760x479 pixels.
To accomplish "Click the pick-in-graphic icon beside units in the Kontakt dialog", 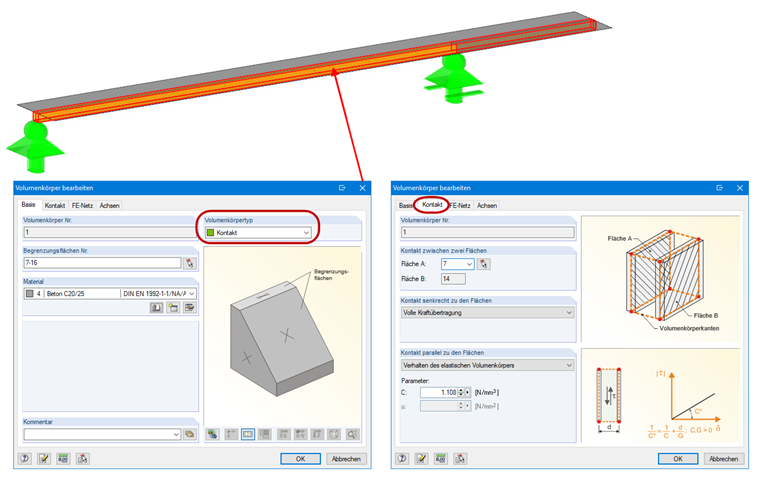I will tap(460, 458).
